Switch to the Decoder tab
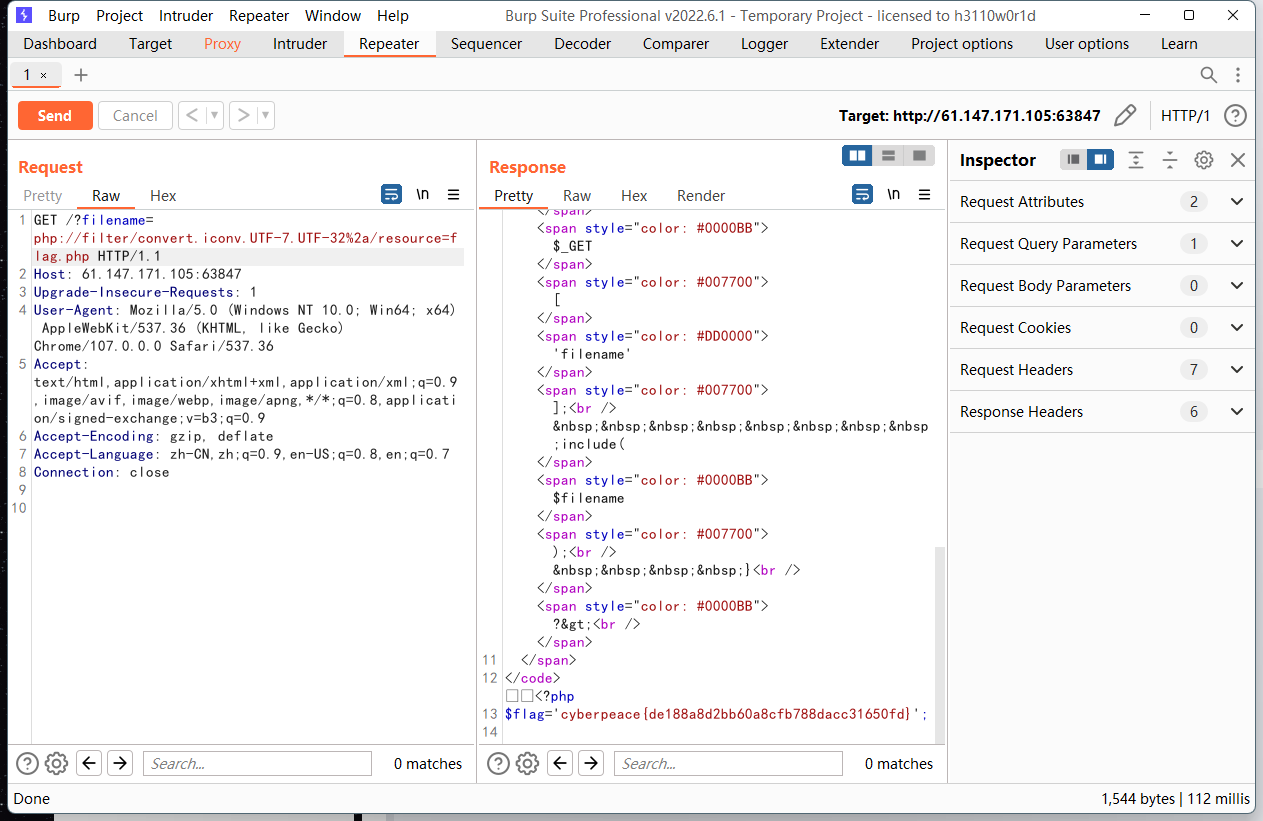The image size is (1263, 821). click(x=583, y=44)
